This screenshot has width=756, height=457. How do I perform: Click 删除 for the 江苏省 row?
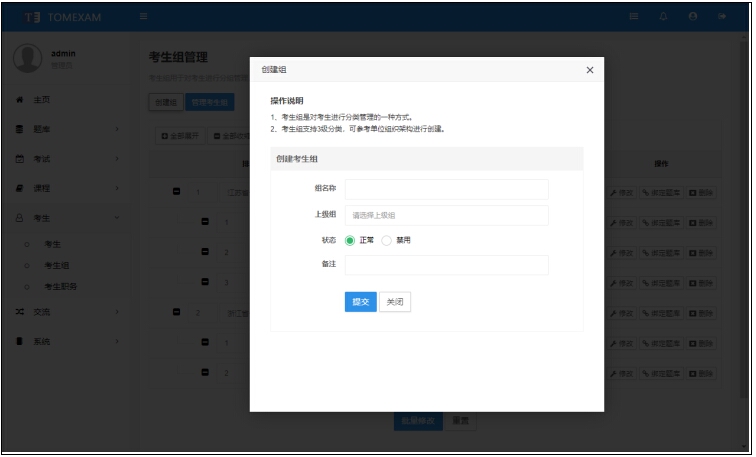tap(701, 193)
